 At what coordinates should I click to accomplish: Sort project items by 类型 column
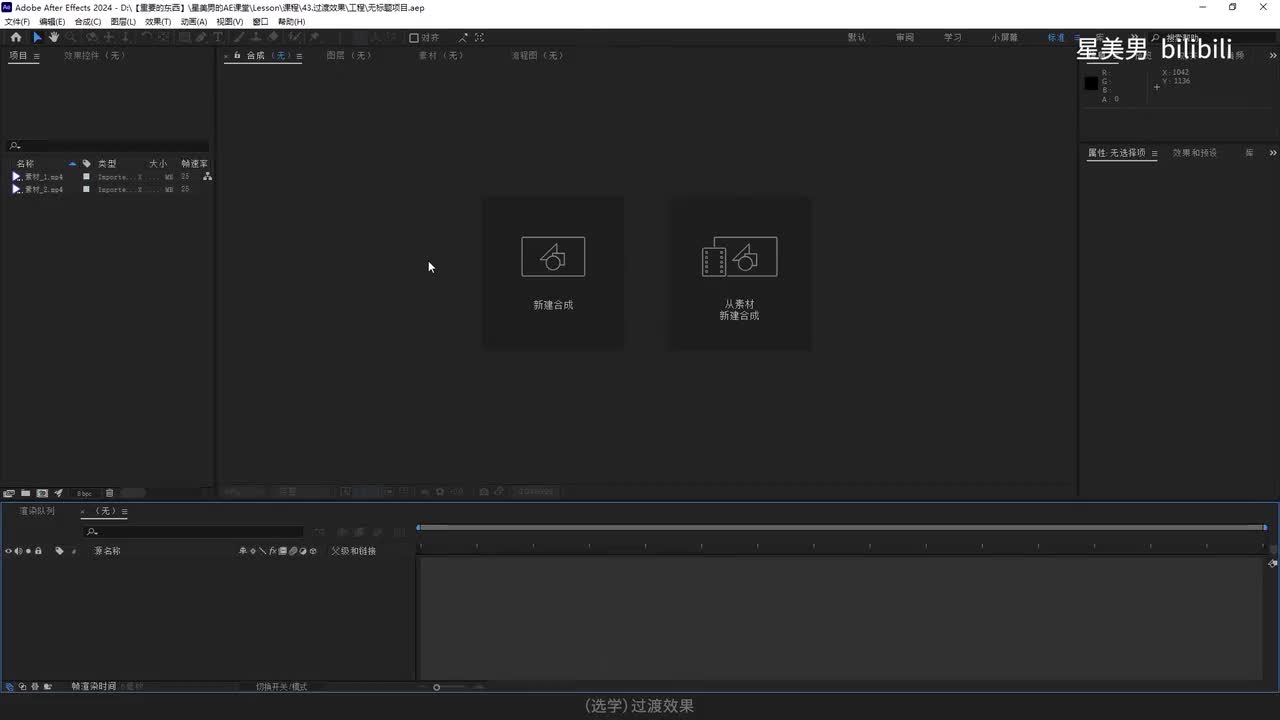pyautogui.click(x=107, y=163)
